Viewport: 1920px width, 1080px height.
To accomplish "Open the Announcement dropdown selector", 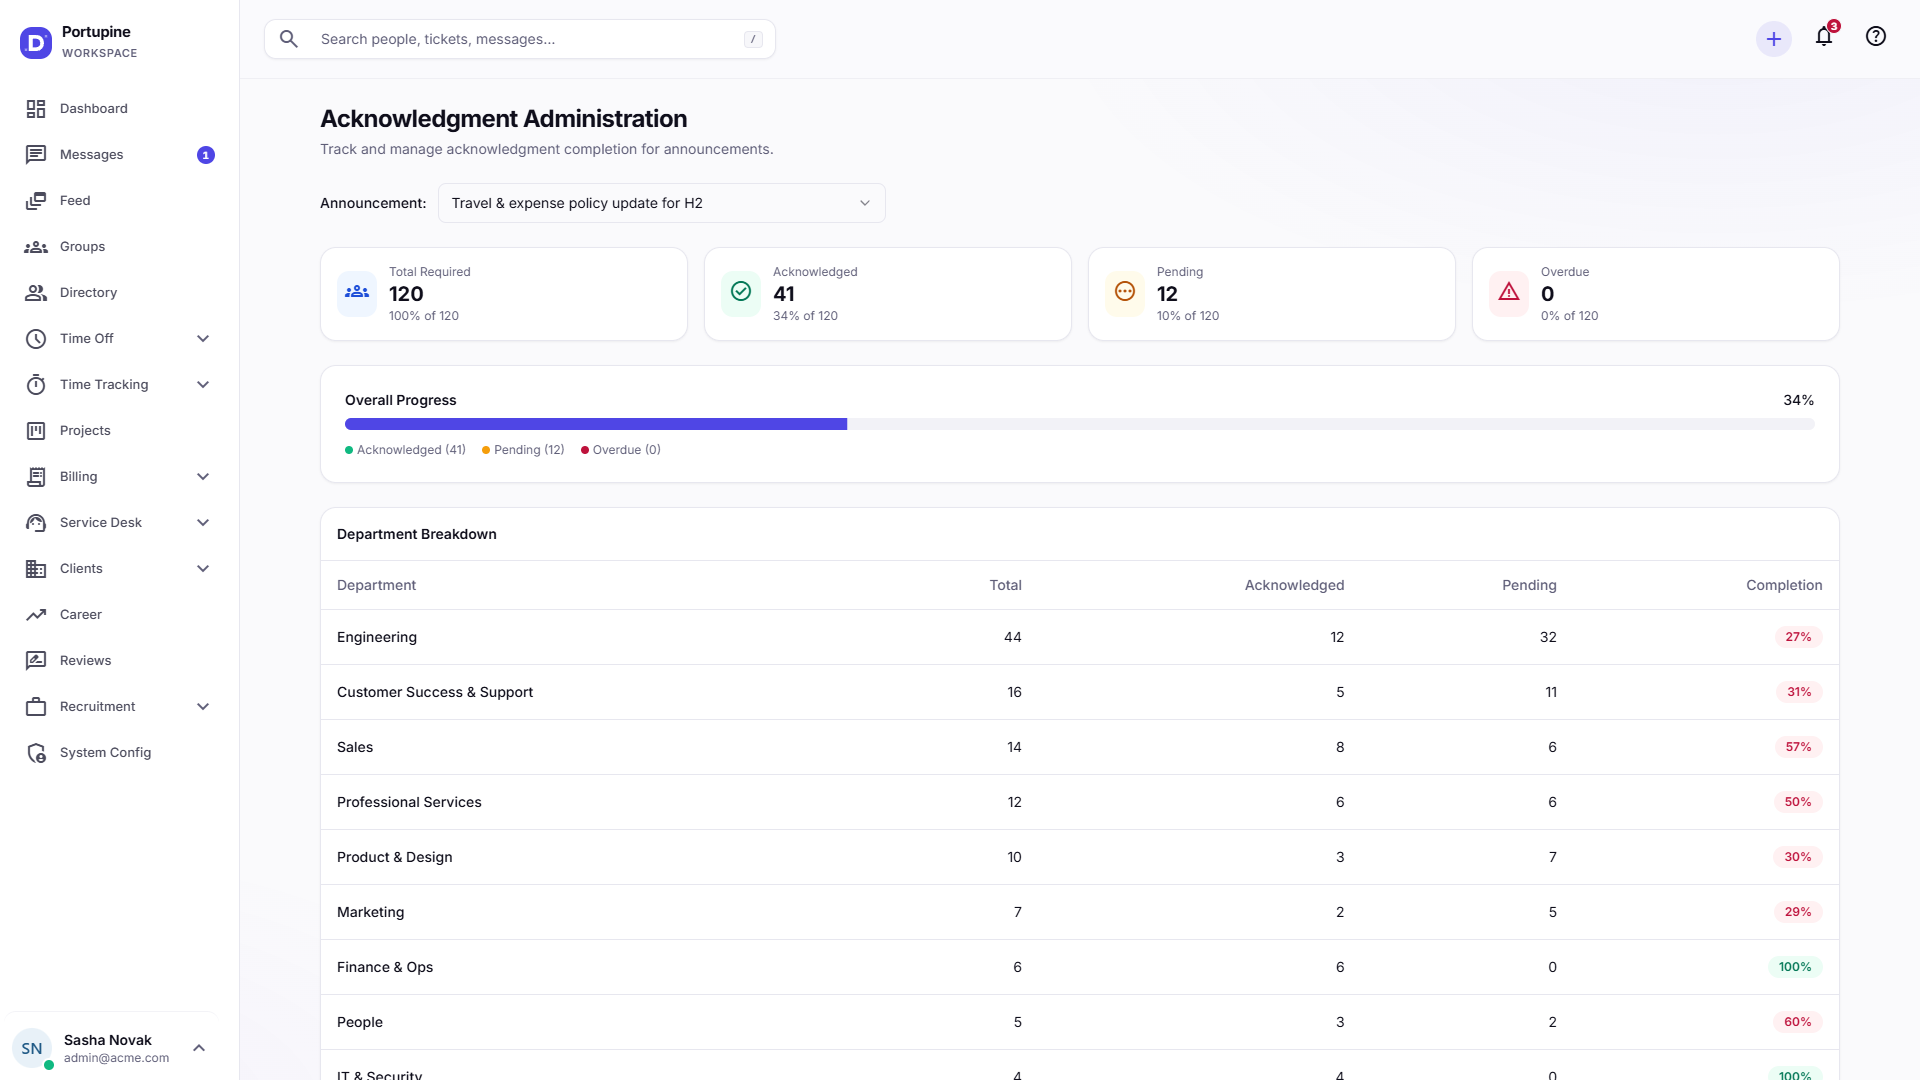I will (661, 203).
